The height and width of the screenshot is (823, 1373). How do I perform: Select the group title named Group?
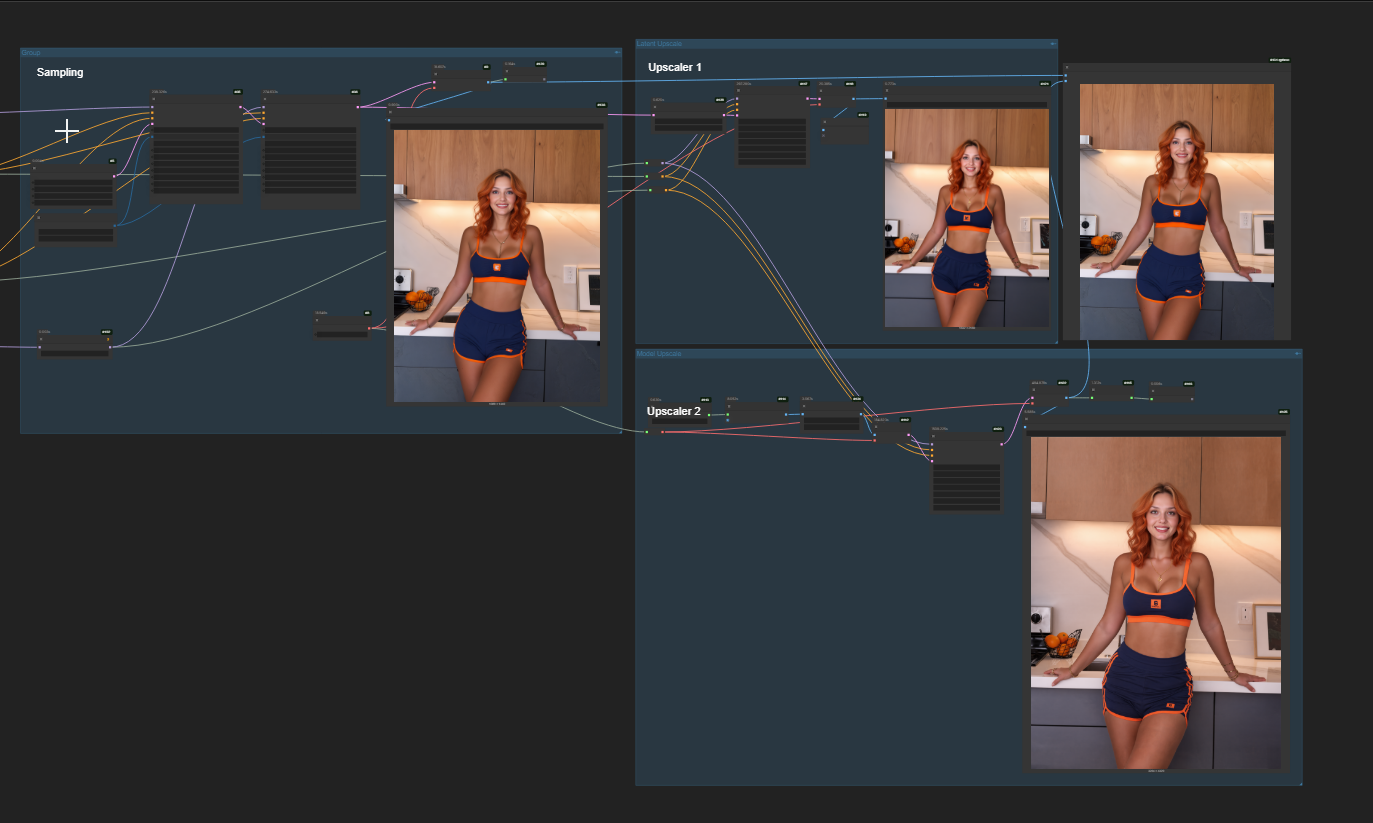pyautogui.click(x=31, y=52)
